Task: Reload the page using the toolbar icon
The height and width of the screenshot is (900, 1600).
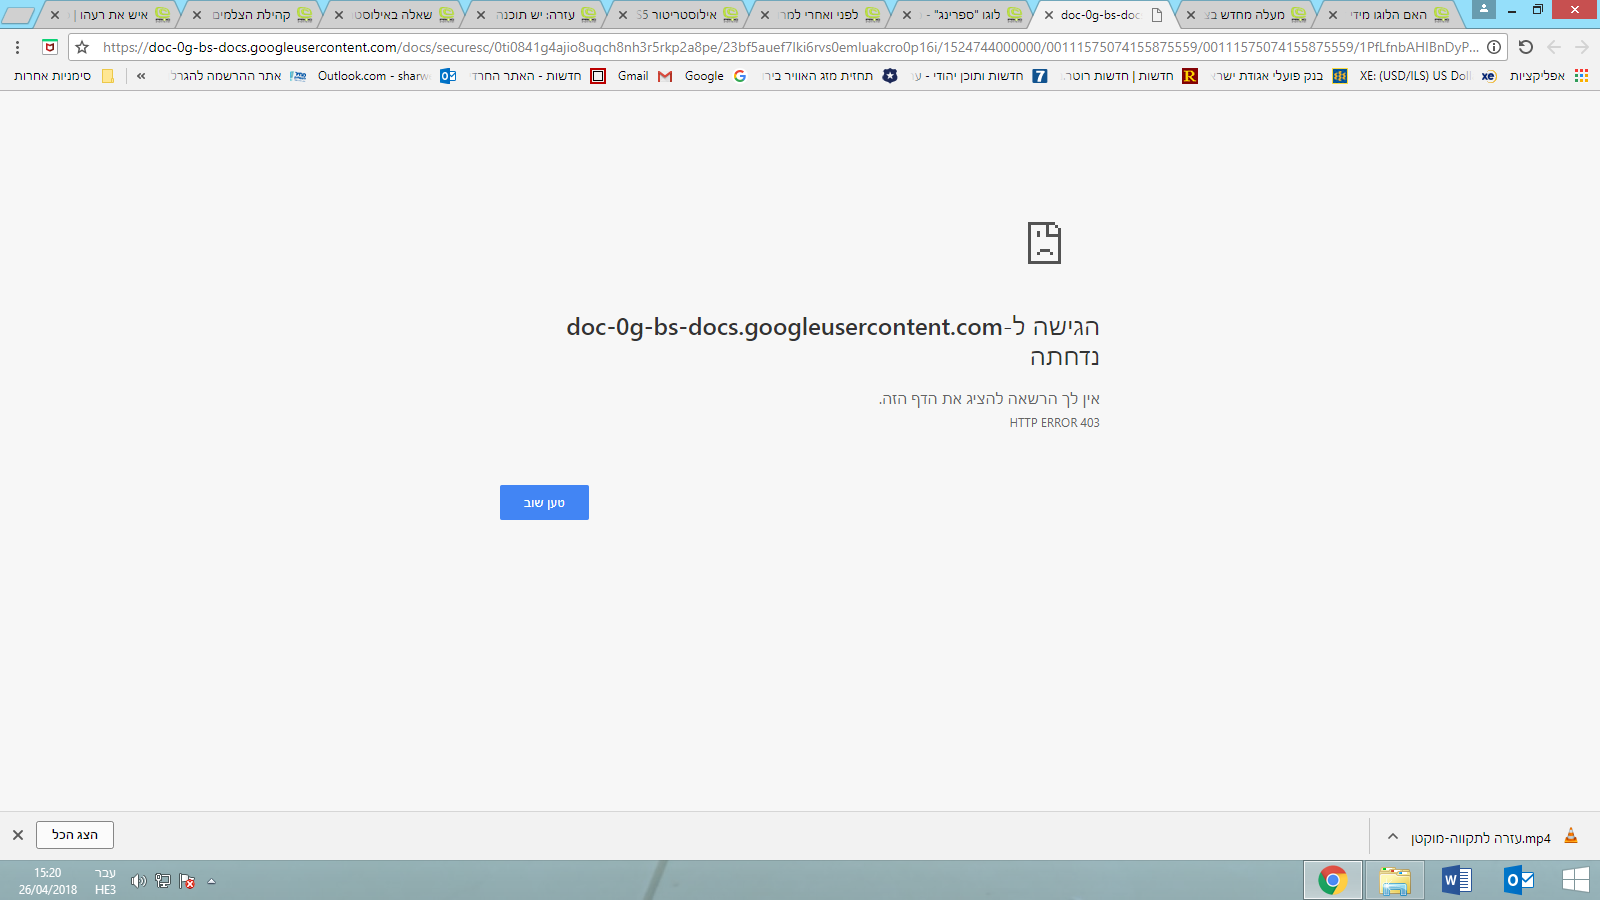Action: (1526, 47)
